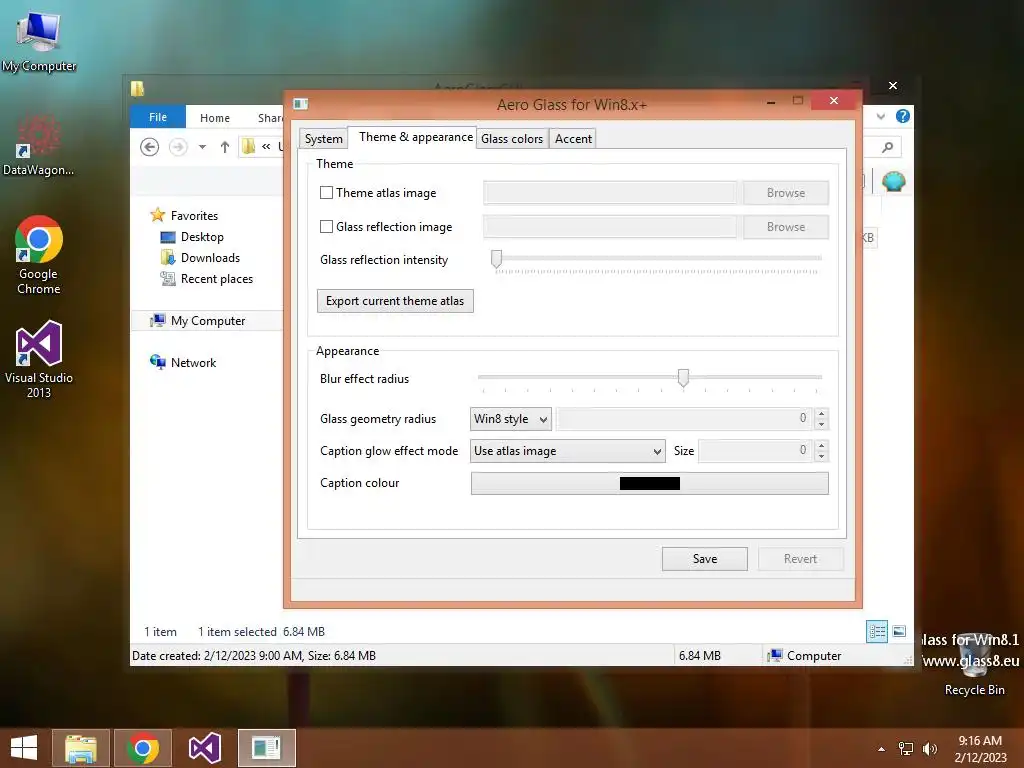Show hidden system tray icons
1024x768 pixels.
(882, 749)
